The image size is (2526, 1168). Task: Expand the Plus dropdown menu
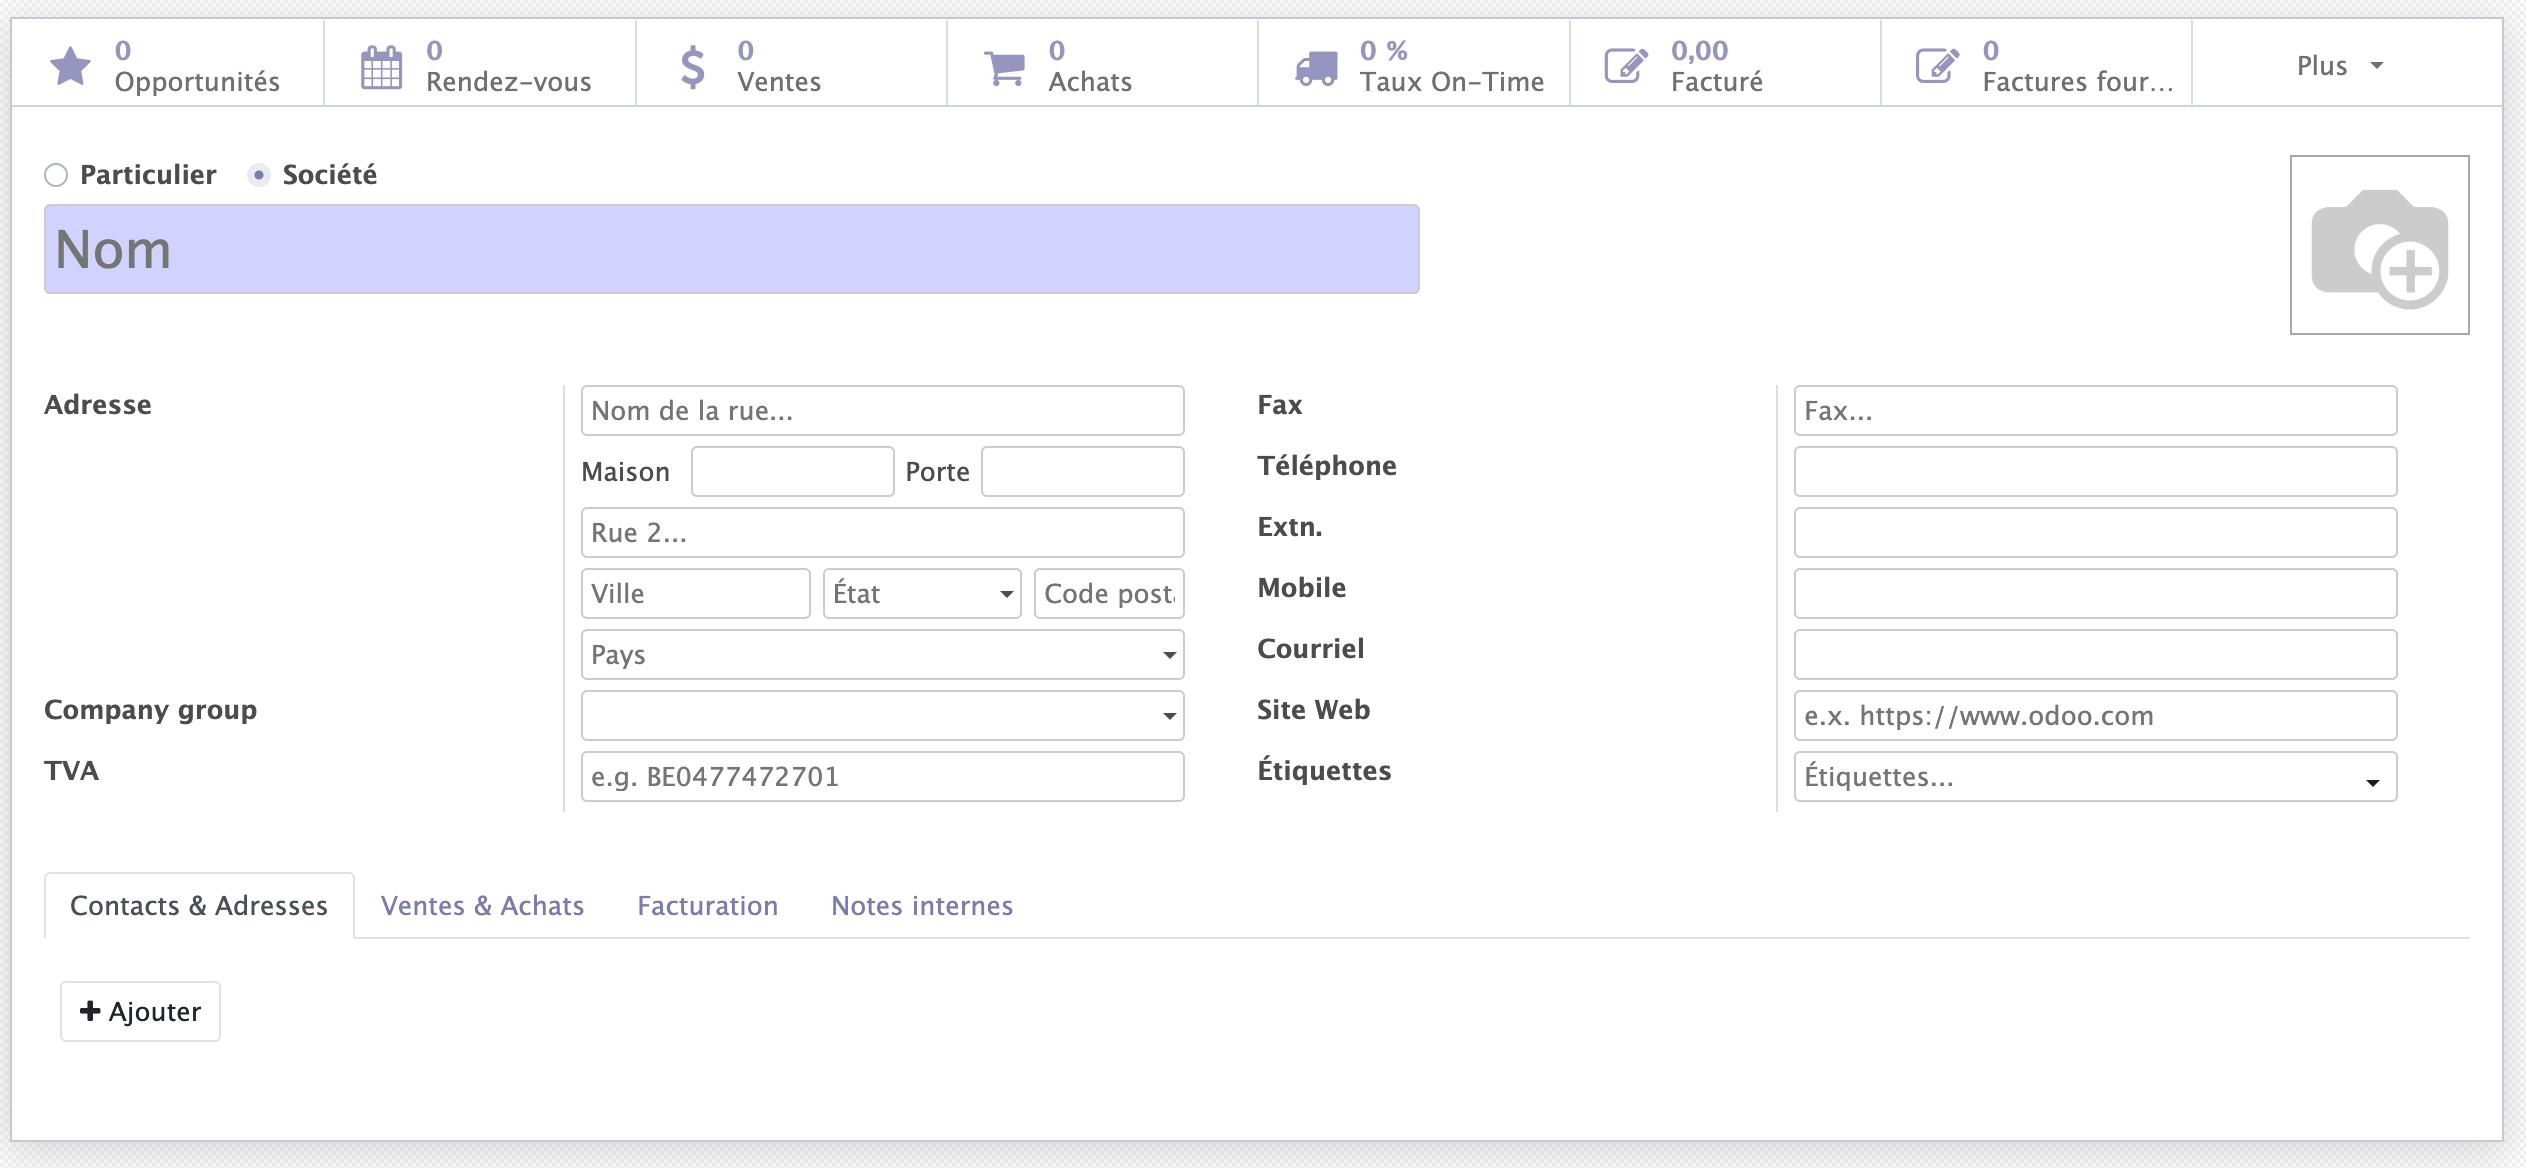2340,66
